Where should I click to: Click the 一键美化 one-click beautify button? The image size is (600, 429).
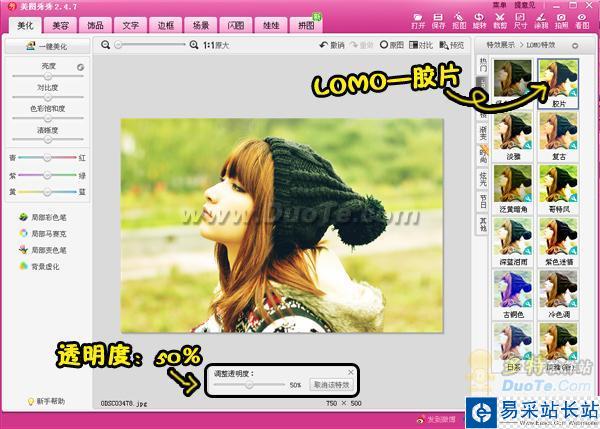coord(47,46)
